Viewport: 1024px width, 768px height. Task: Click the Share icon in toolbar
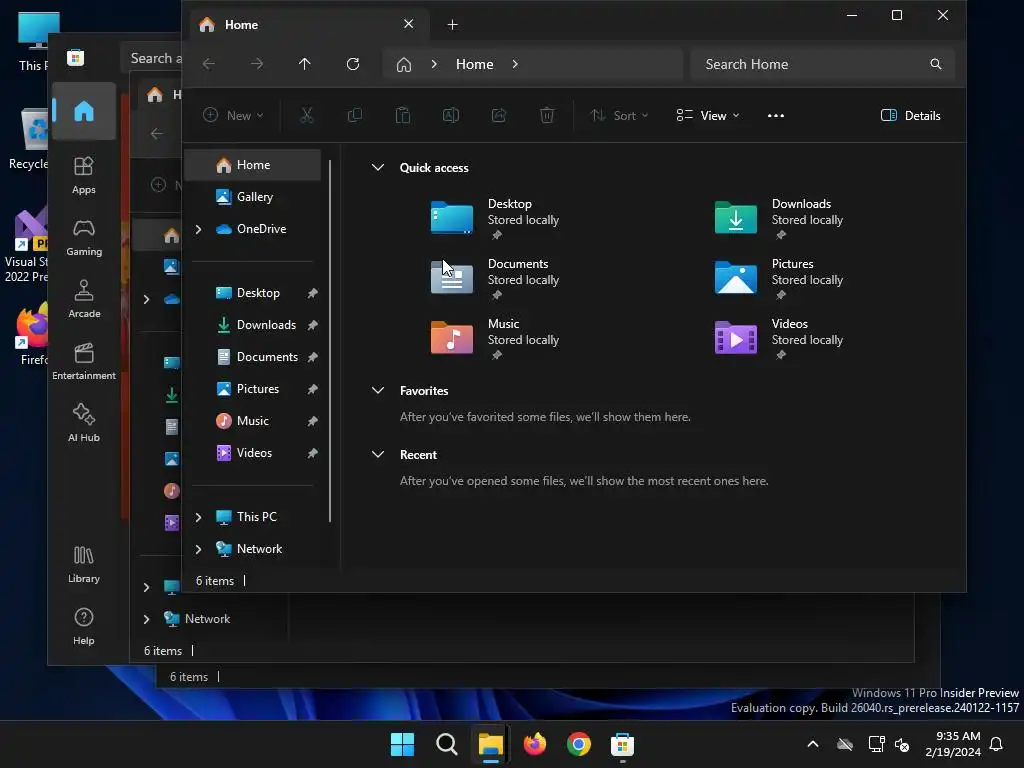click(499, 116)
